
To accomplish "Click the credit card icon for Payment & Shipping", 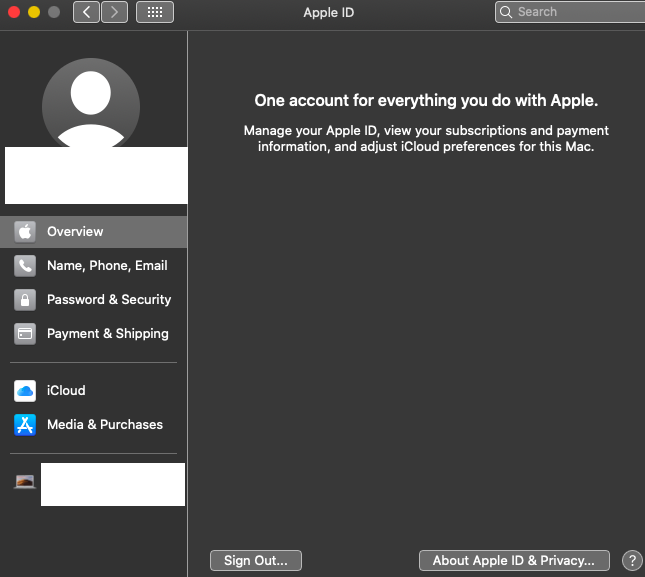I will (x=25, y=334).
